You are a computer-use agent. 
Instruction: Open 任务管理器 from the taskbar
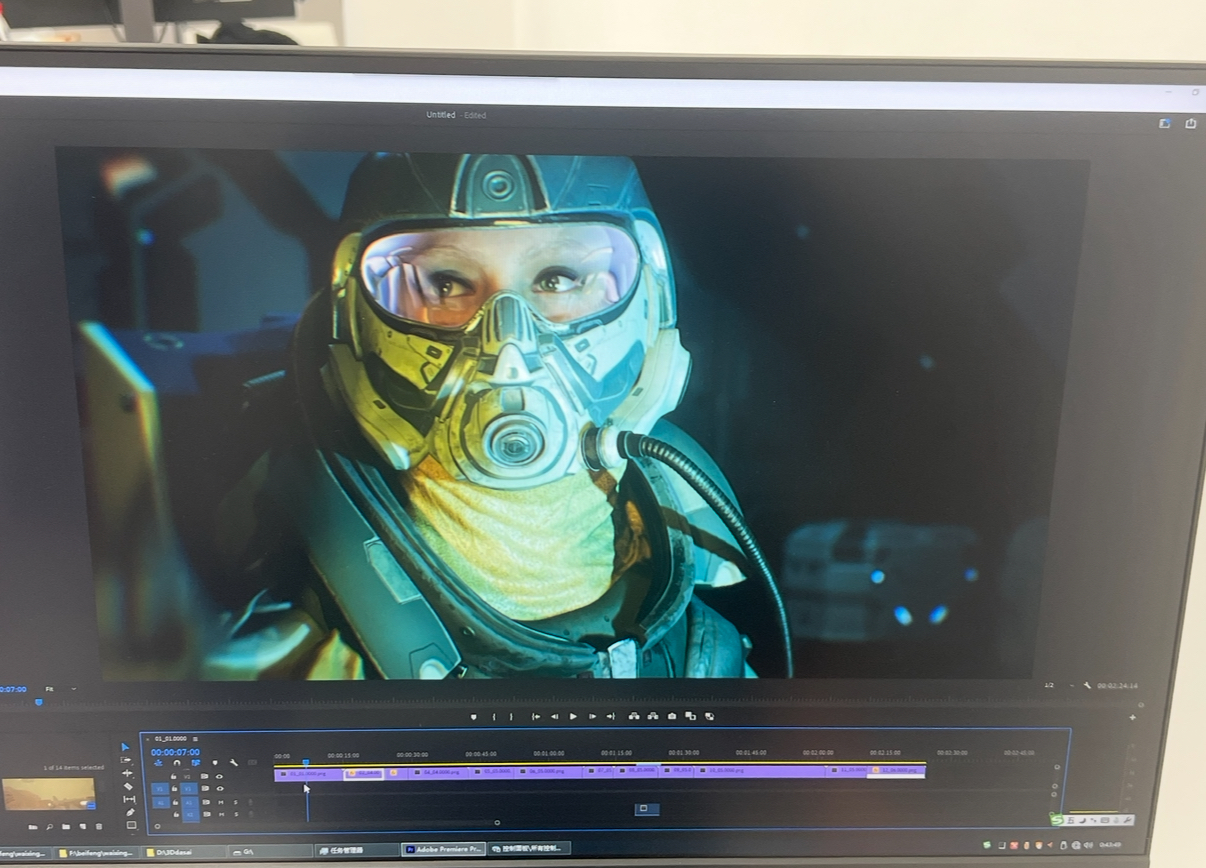tap(346, 850)
